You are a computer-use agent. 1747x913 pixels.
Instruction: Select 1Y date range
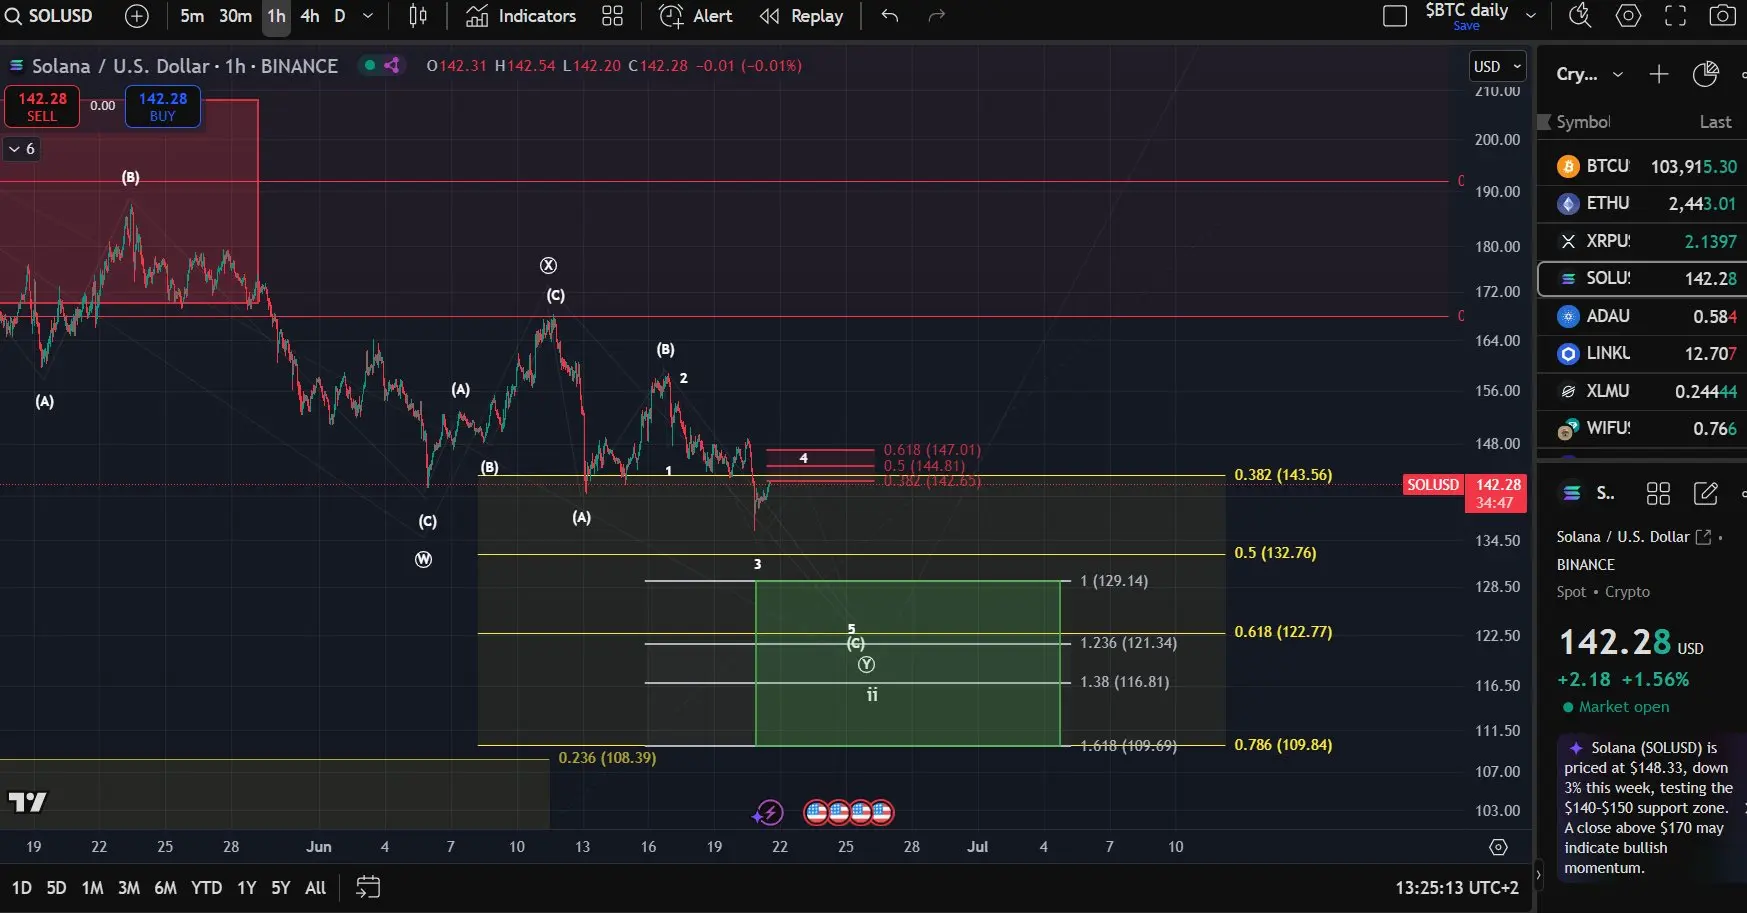(246, 888)
